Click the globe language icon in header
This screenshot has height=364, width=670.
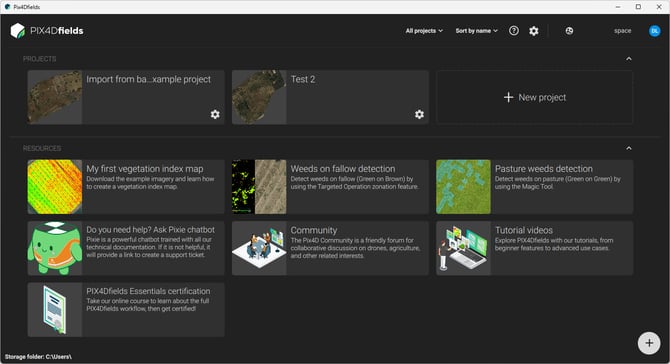click(569, 31)
